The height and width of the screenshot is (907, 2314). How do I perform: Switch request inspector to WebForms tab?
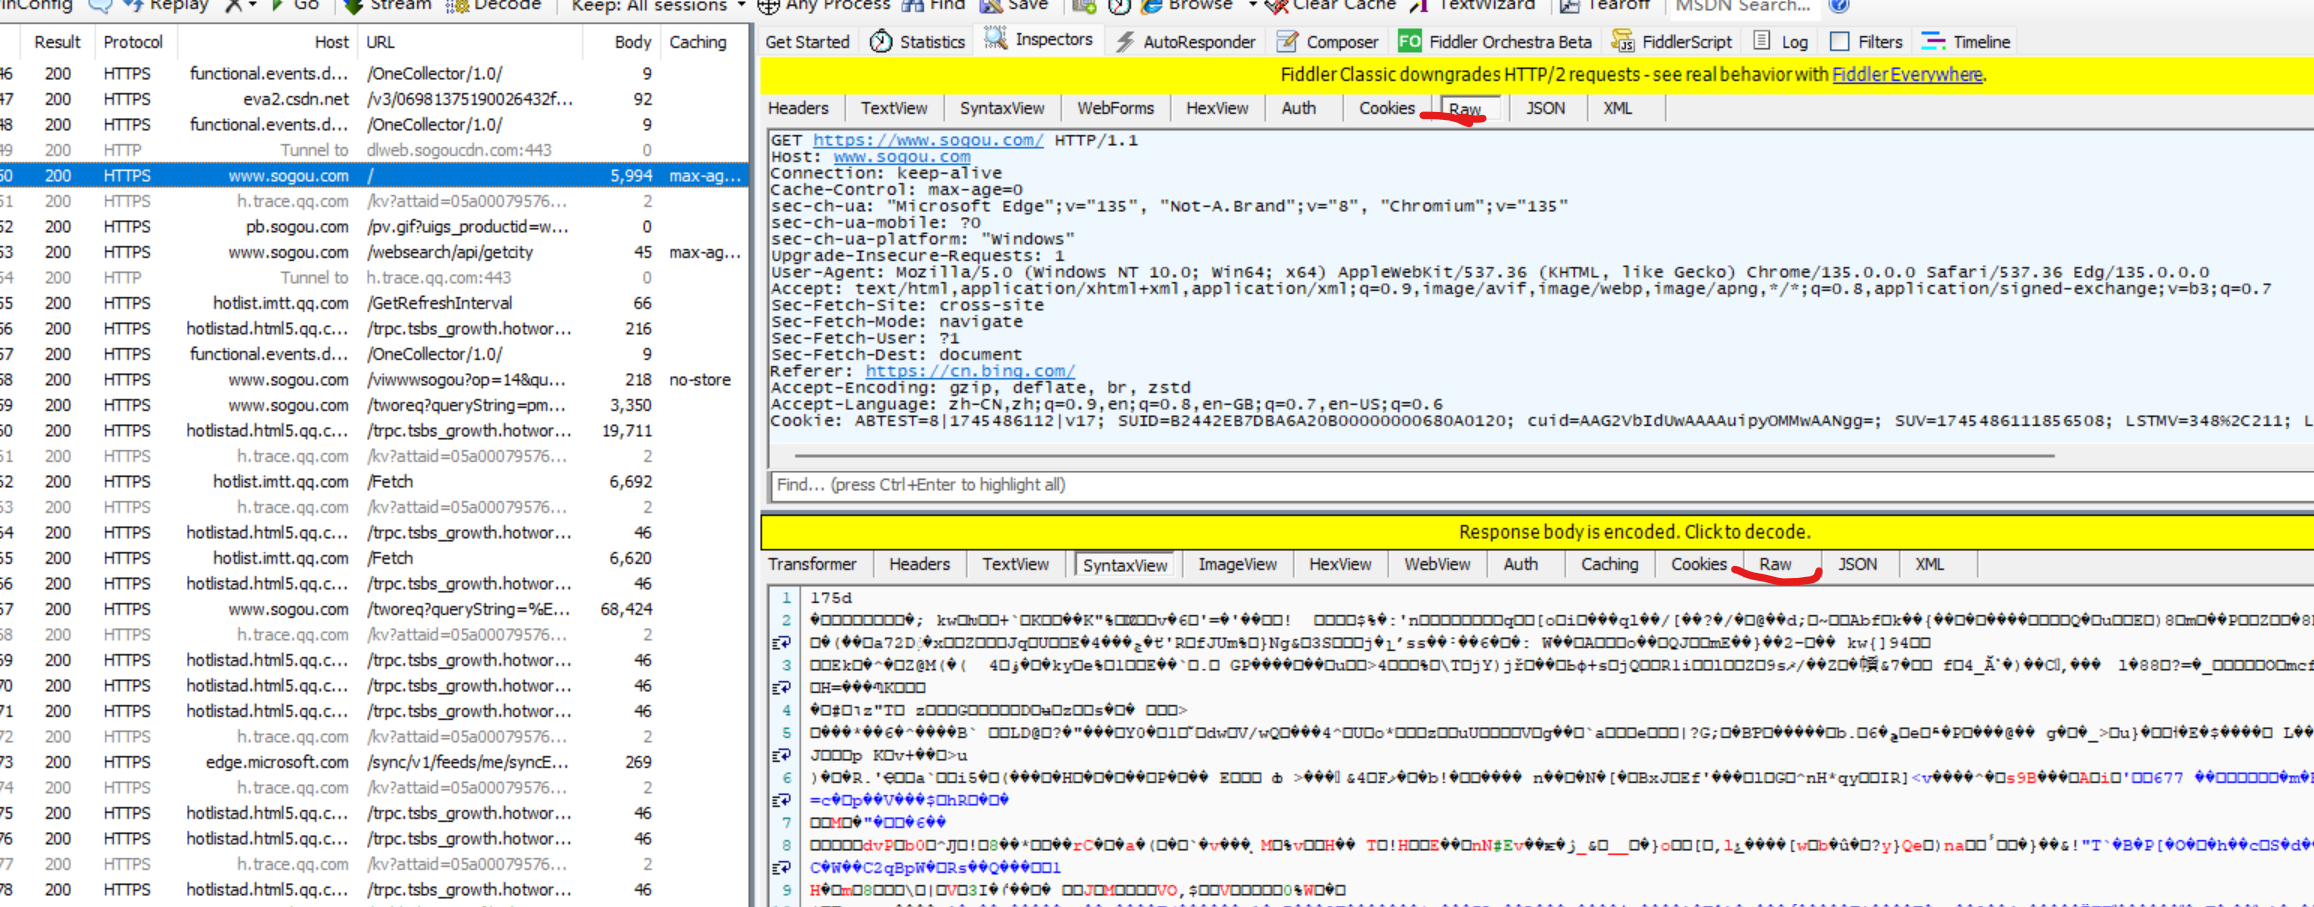click(x=1115, y=108)
